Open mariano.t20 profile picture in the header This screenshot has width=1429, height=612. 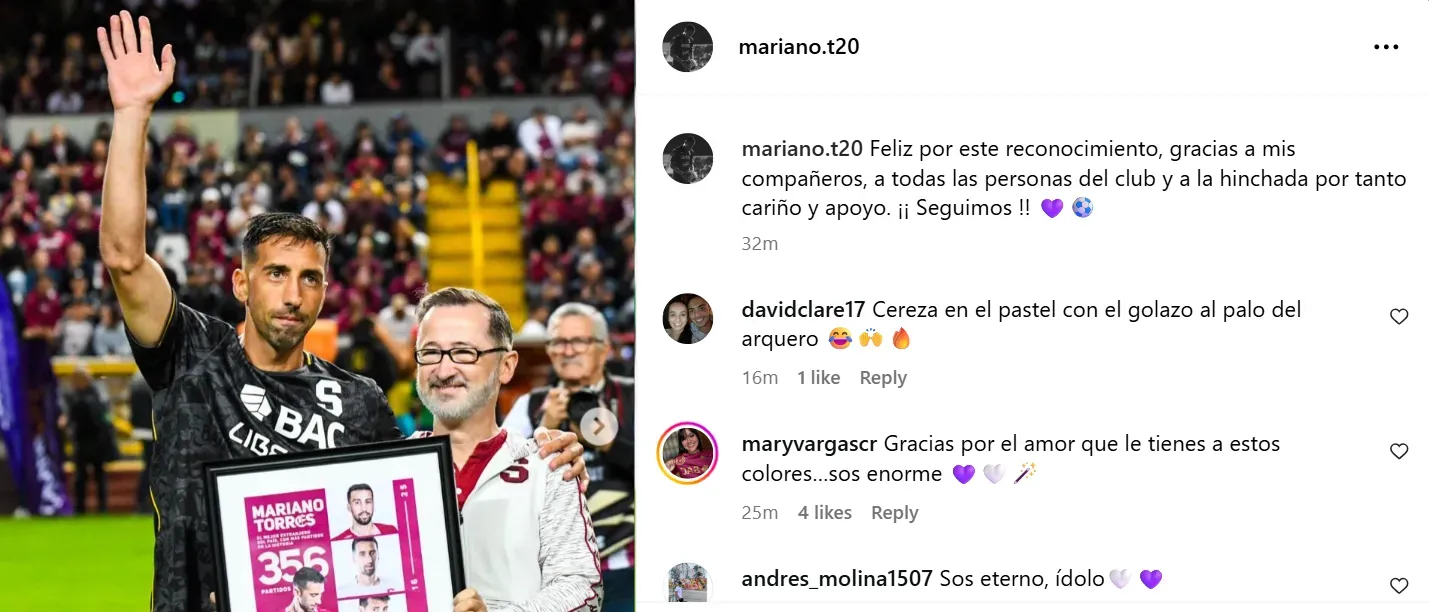pos(688,47)
